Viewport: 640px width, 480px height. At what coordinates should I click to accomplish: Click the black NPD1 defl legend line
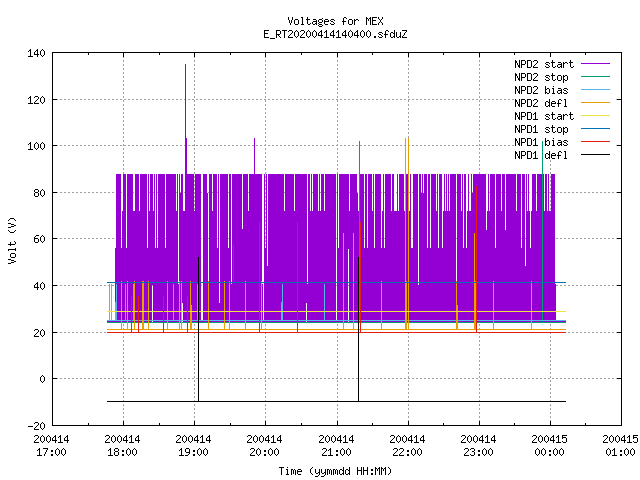pyautogui.click(x=595, y=155)
